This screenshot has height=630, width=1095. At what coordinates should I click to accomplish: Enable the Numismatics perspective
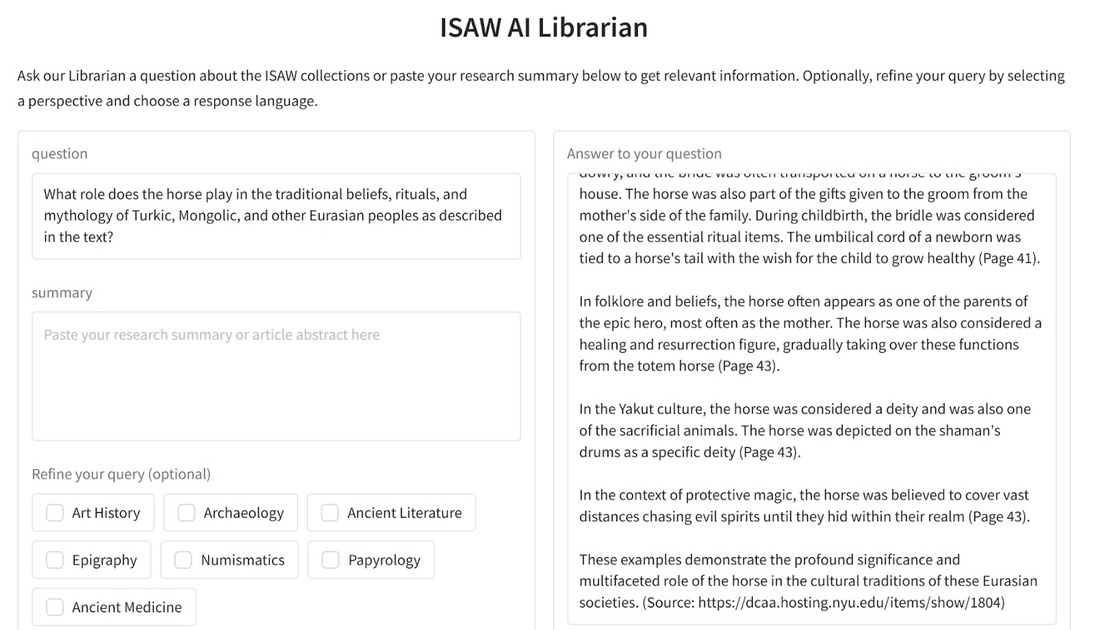coord(184,560)
